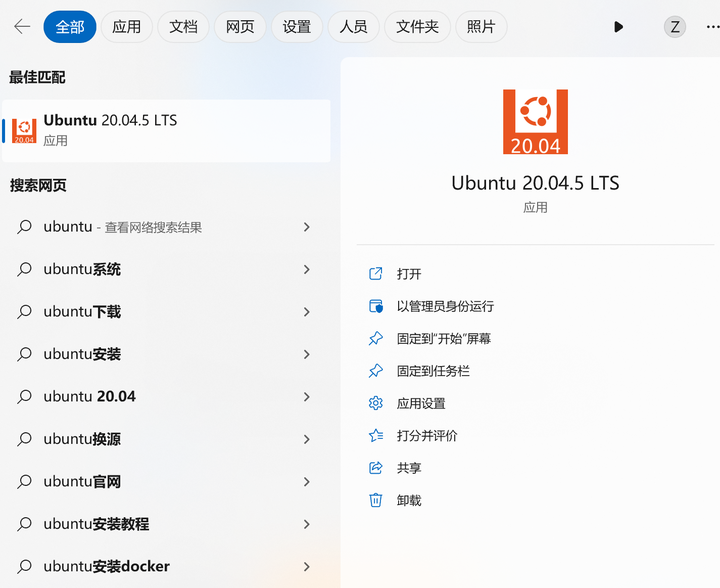Choose 以管理员身份运行
The image size is (720, 588).
pos(445,307)
